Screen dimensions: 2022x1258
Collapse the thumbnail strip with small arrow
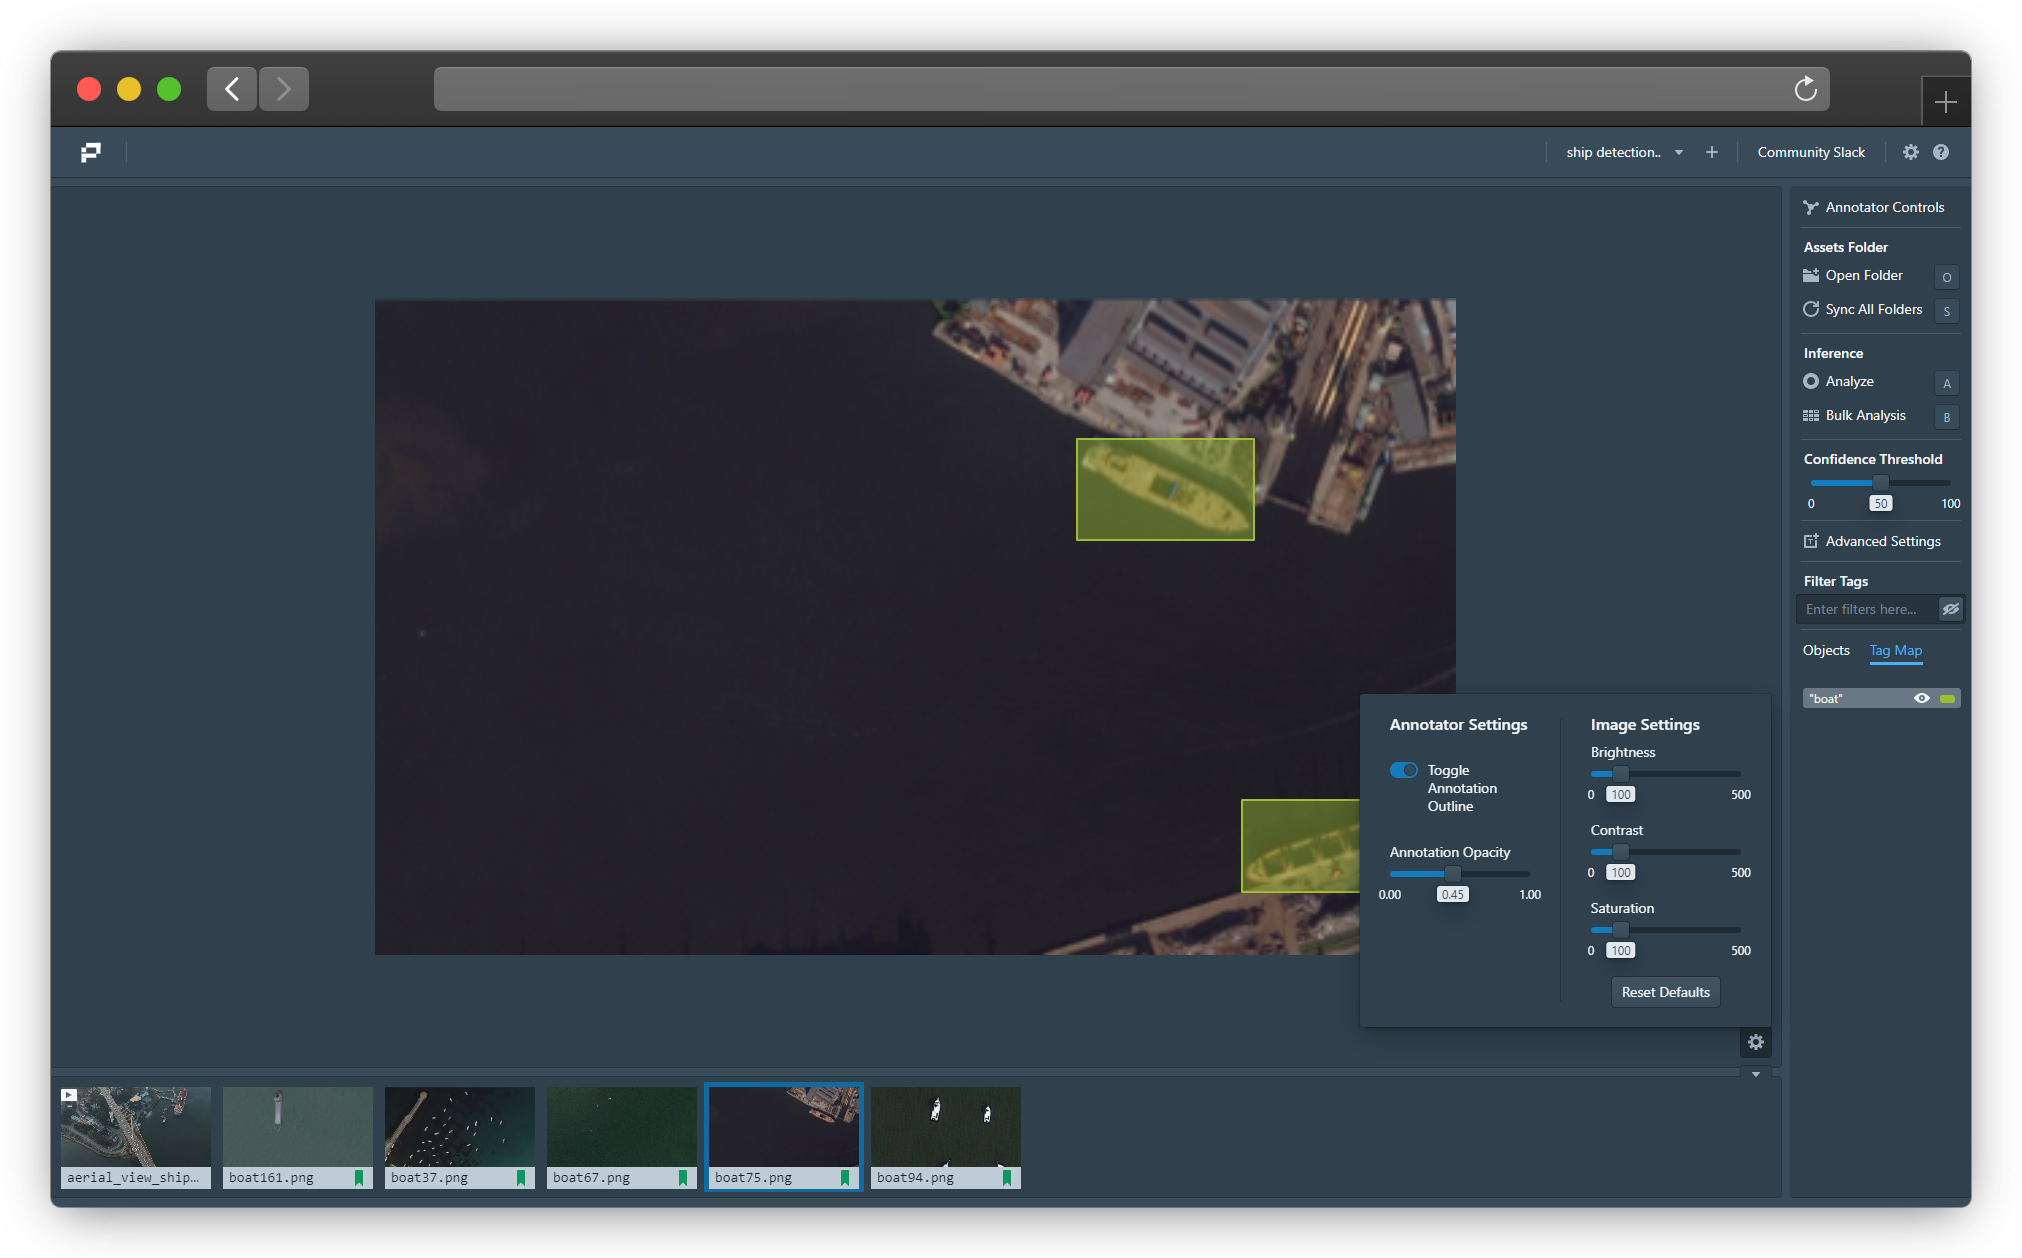pos(1756,1074)
